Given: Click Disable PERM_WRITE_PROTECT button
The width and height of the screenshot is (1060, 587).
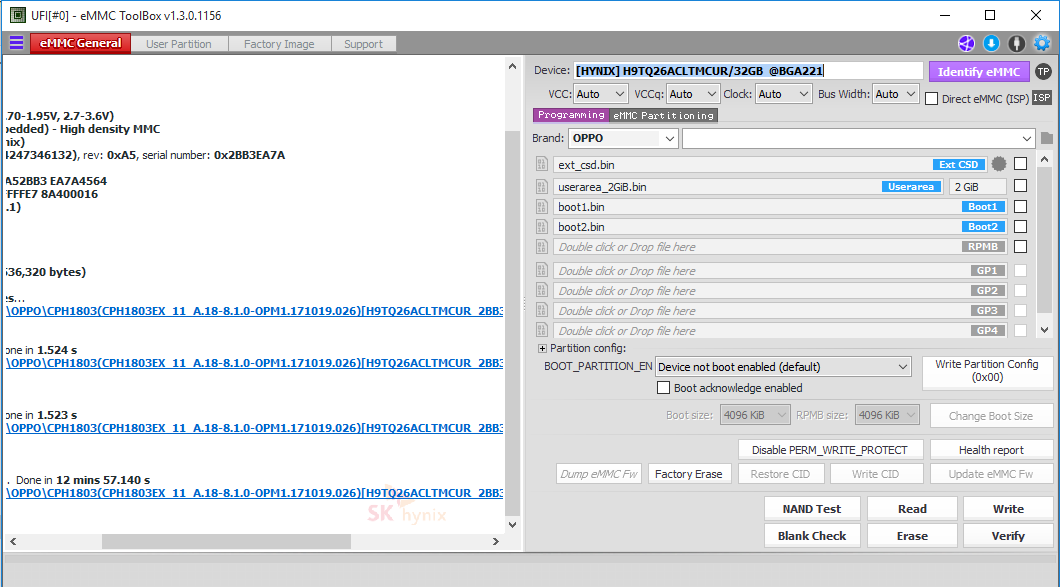Looking at the screenshot, I should [x=829, y=450].
